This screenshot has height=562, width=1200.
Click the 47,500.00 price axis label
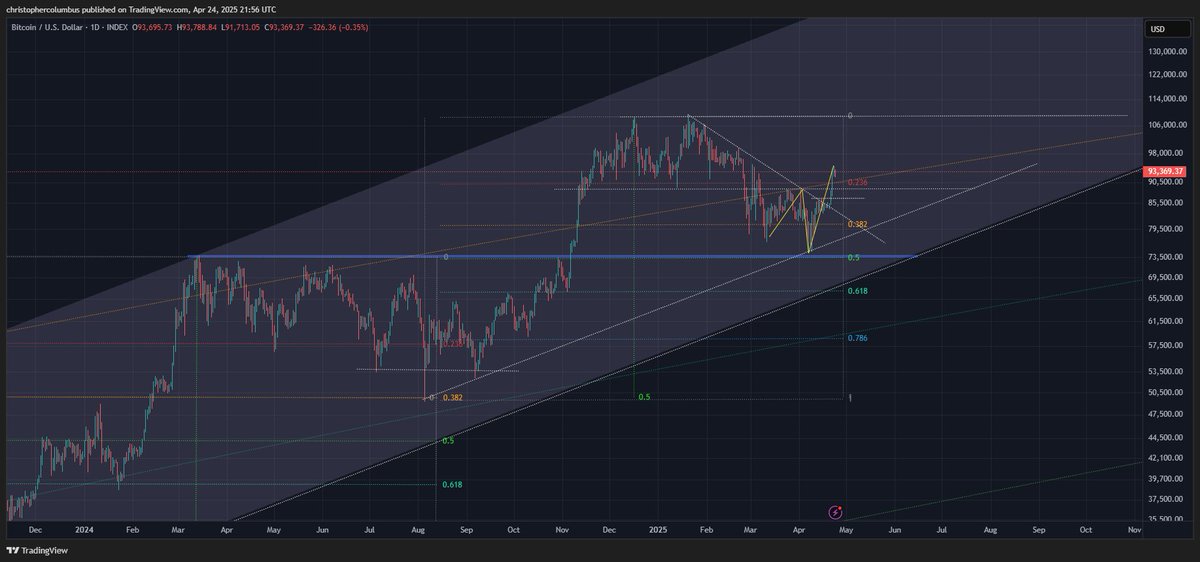pos(1168,414)
